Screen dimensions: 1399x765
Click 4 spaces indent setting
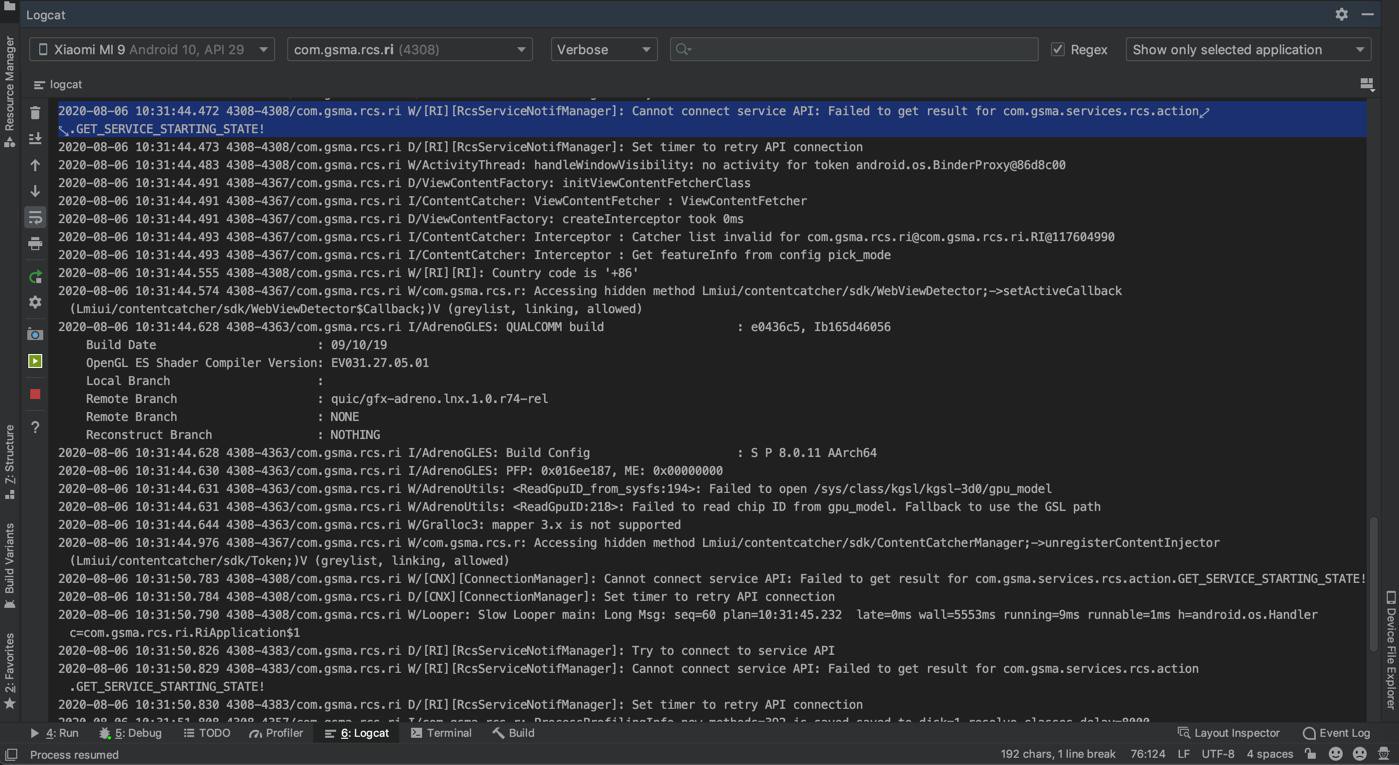1270,754
